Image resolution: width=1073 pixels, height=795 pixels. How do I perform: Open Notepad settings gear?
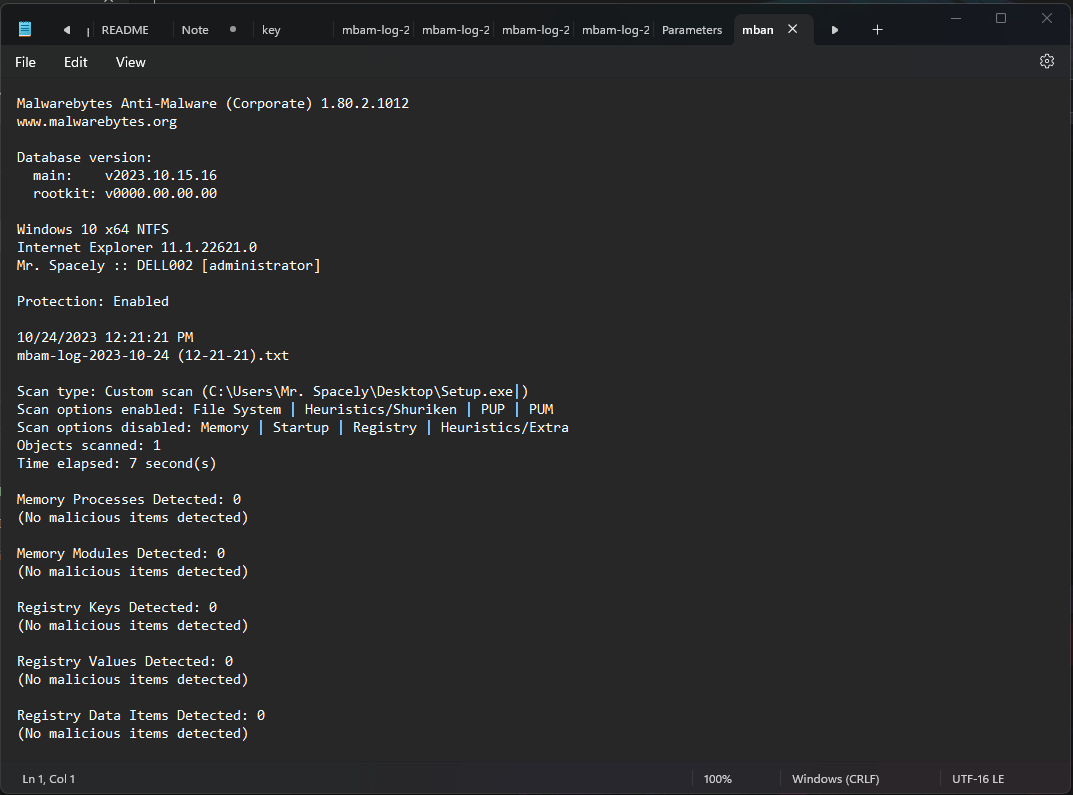pyautogui.click(x=1046, y=62)
